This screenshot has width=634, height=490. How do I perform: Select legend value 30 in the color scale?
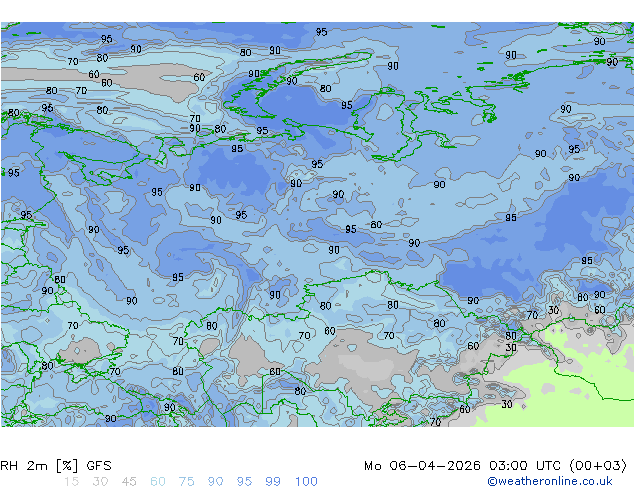click(100, 482)
